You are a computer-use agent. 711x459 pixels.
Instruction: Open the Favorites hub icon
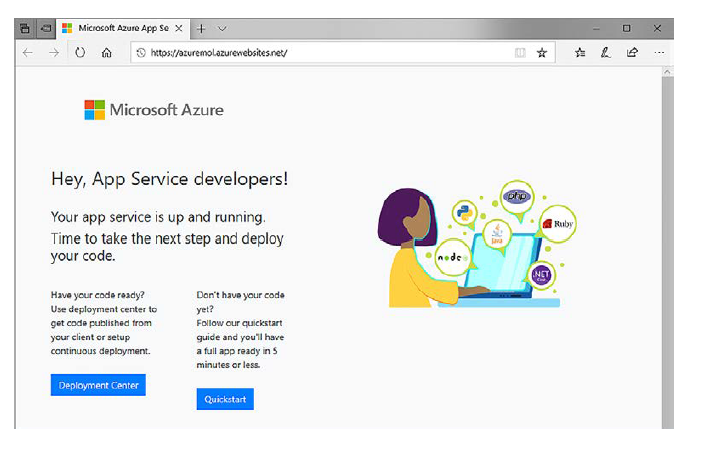[x=580, y=53]
